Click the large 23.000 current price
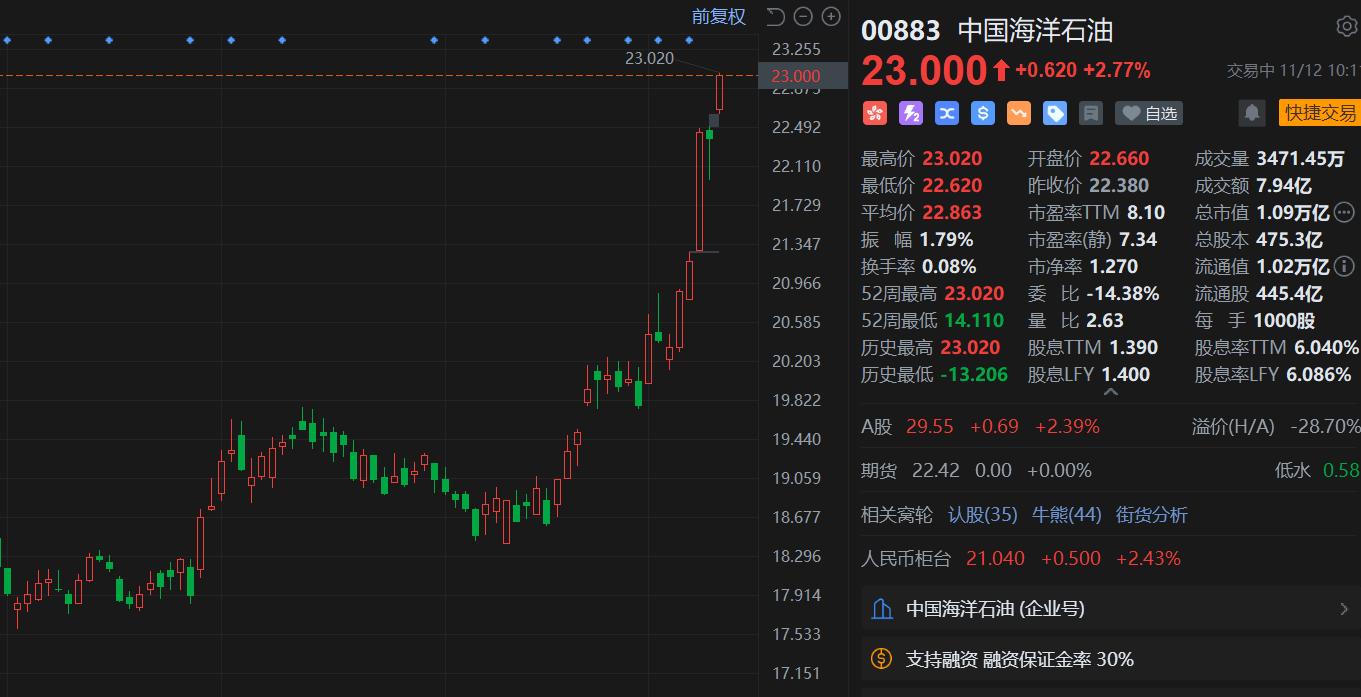Image resolution: width=1361 pixels, height=697 pixels. (x=925, y=71)
